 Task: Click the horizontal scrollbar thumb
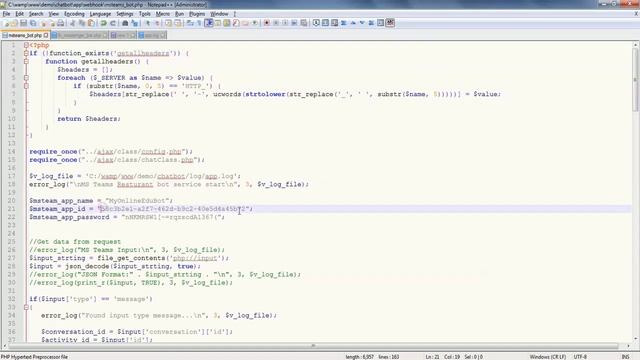click(313, 346)
